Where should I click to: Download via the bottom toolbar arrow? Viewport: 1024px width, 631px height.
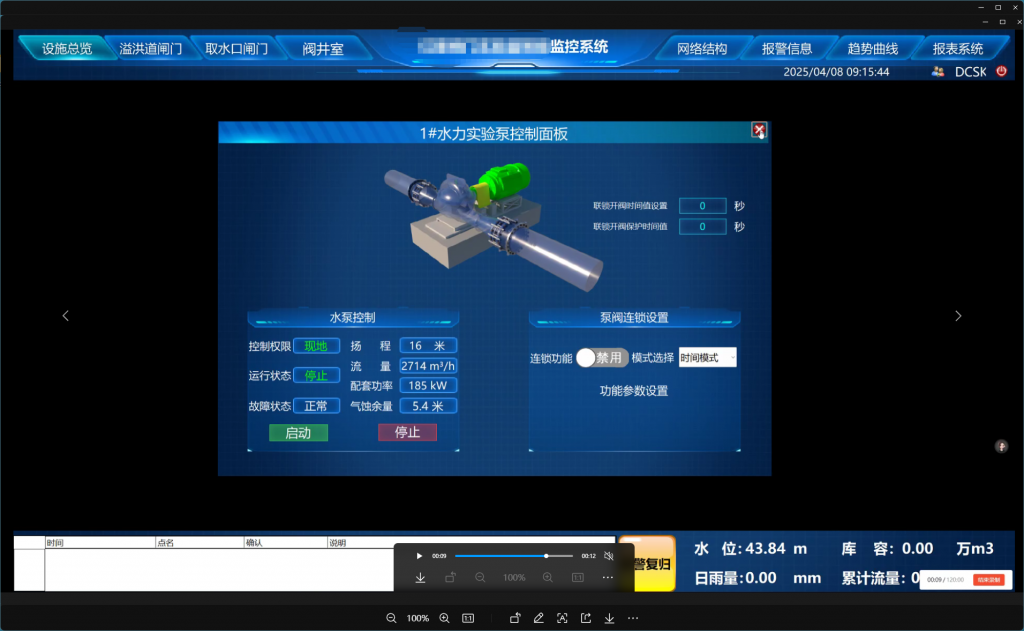(609, 618)
